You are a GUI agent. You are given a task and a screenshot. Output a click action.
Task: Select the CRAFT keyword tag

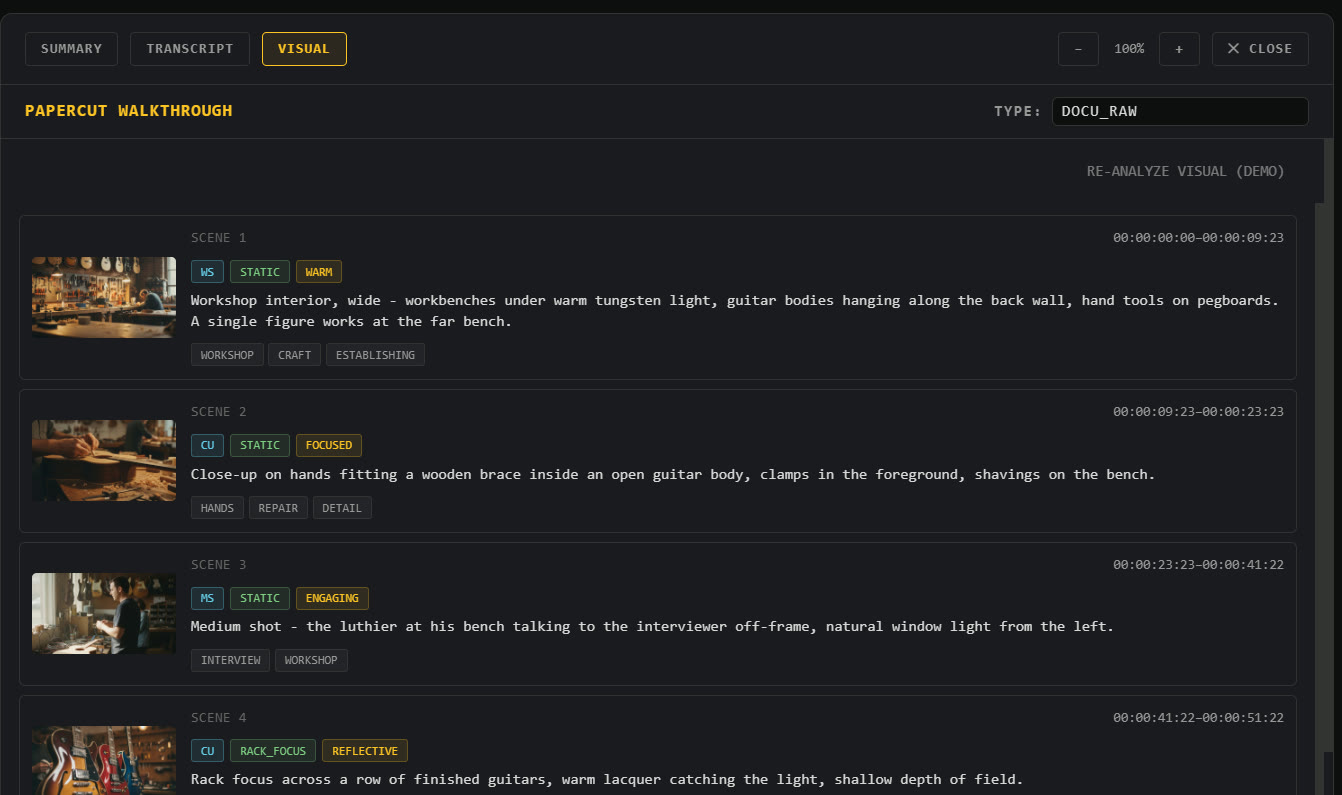(x=294, y=355)
